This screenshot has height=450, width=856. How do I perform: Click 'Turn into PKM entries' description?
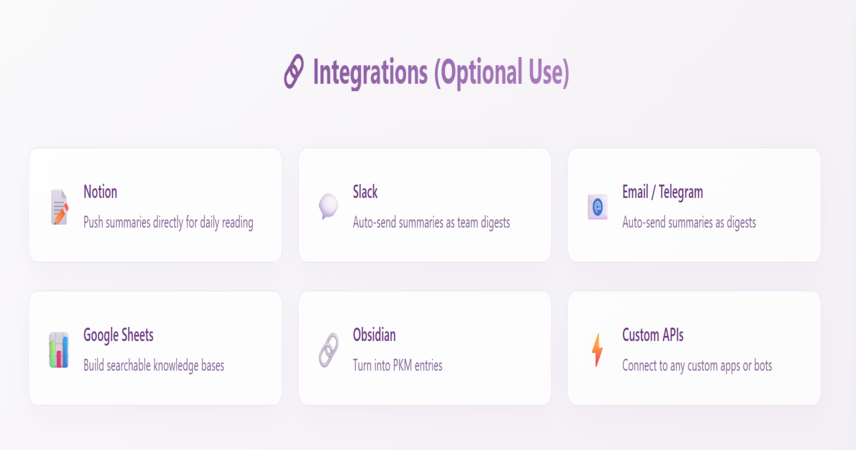coord(397,365)
